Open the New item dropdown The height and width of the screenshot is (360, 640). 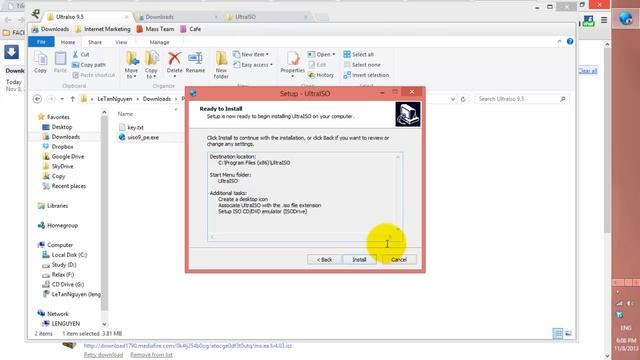[251, 54]
